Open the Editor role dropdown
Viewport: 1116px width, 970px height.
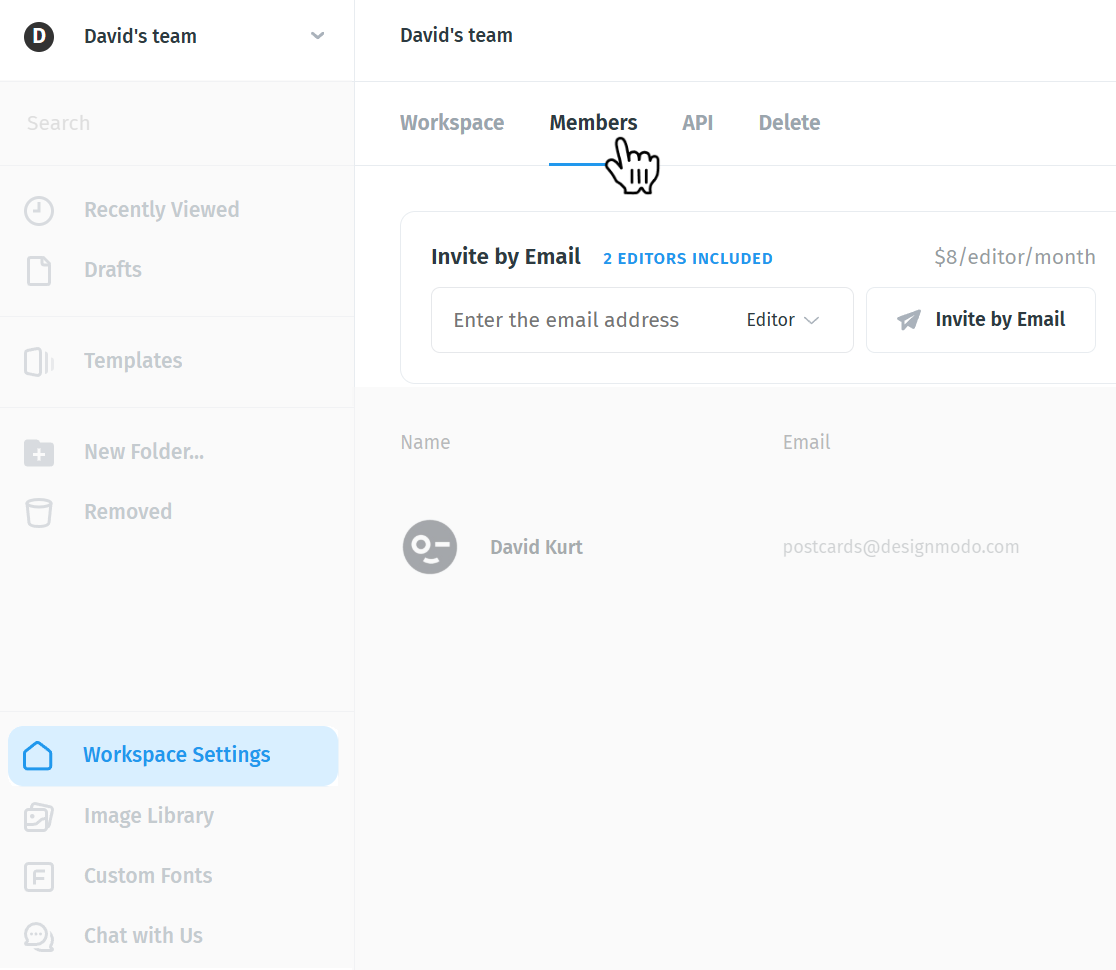tap(782, 320)
